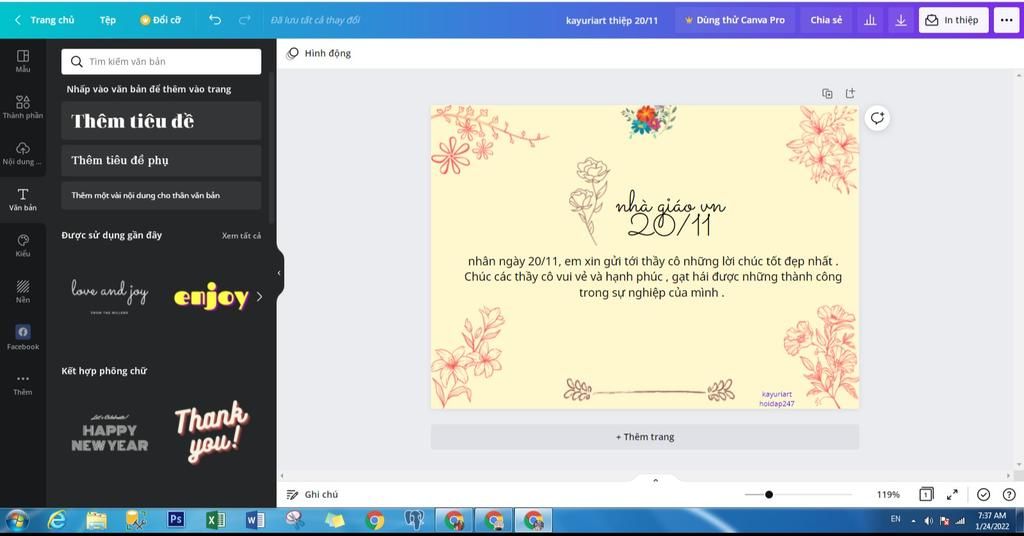Select the 20/11 text on the card
Screen dimensions: 1024x536
tap(669, 225)
